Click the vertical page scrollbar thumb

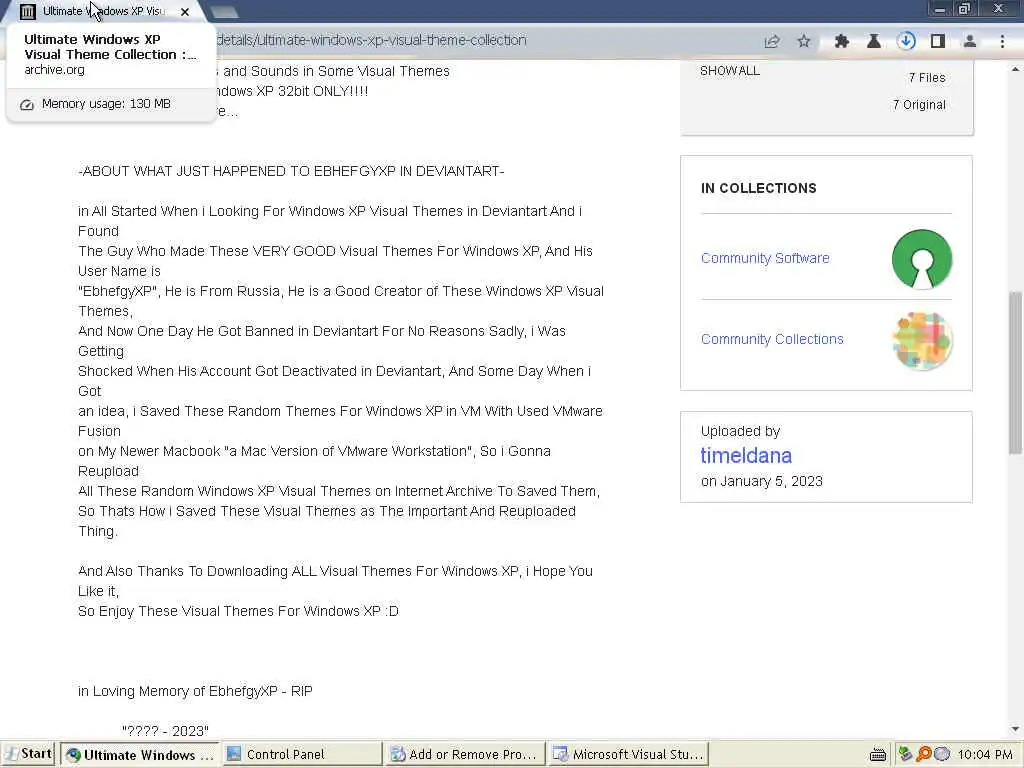click(1016, 372)
